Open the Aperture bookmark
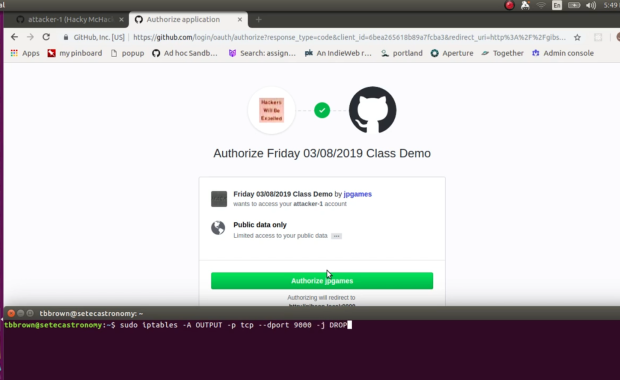This screenshot has width=620, height=380. tap(452, 53)
